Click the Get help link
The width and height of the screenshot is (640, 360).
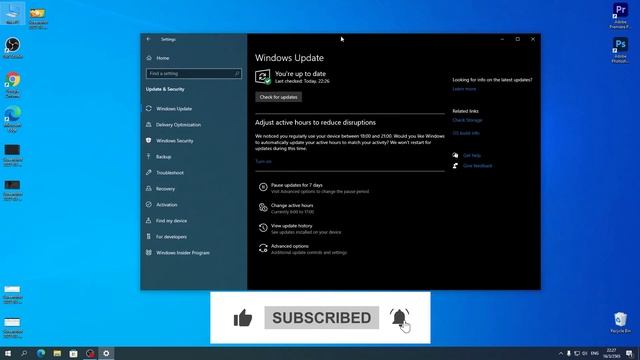tap(472, 156)
